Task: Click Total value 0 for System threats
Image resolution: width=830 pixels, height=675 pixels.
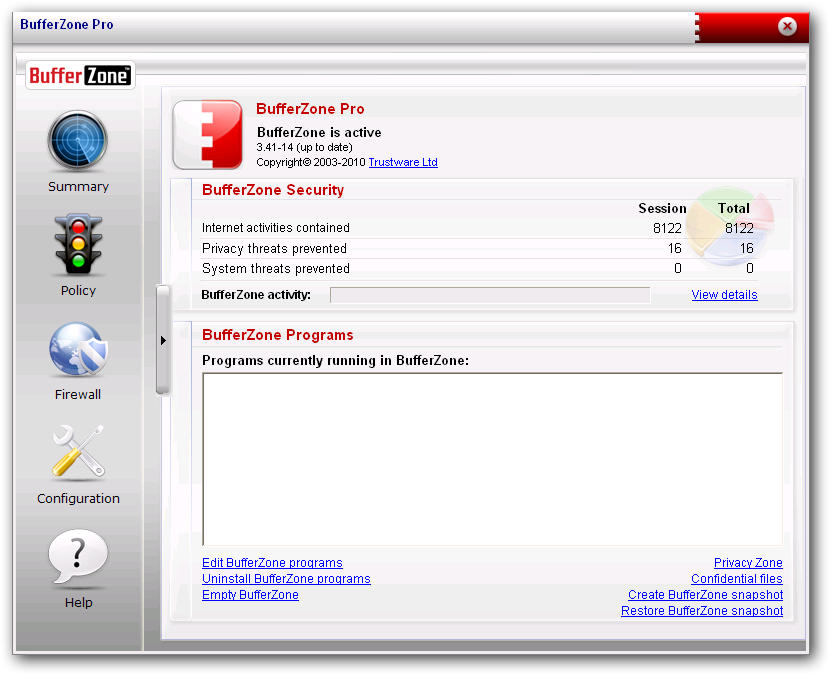Action: click(x=750, y=268)
